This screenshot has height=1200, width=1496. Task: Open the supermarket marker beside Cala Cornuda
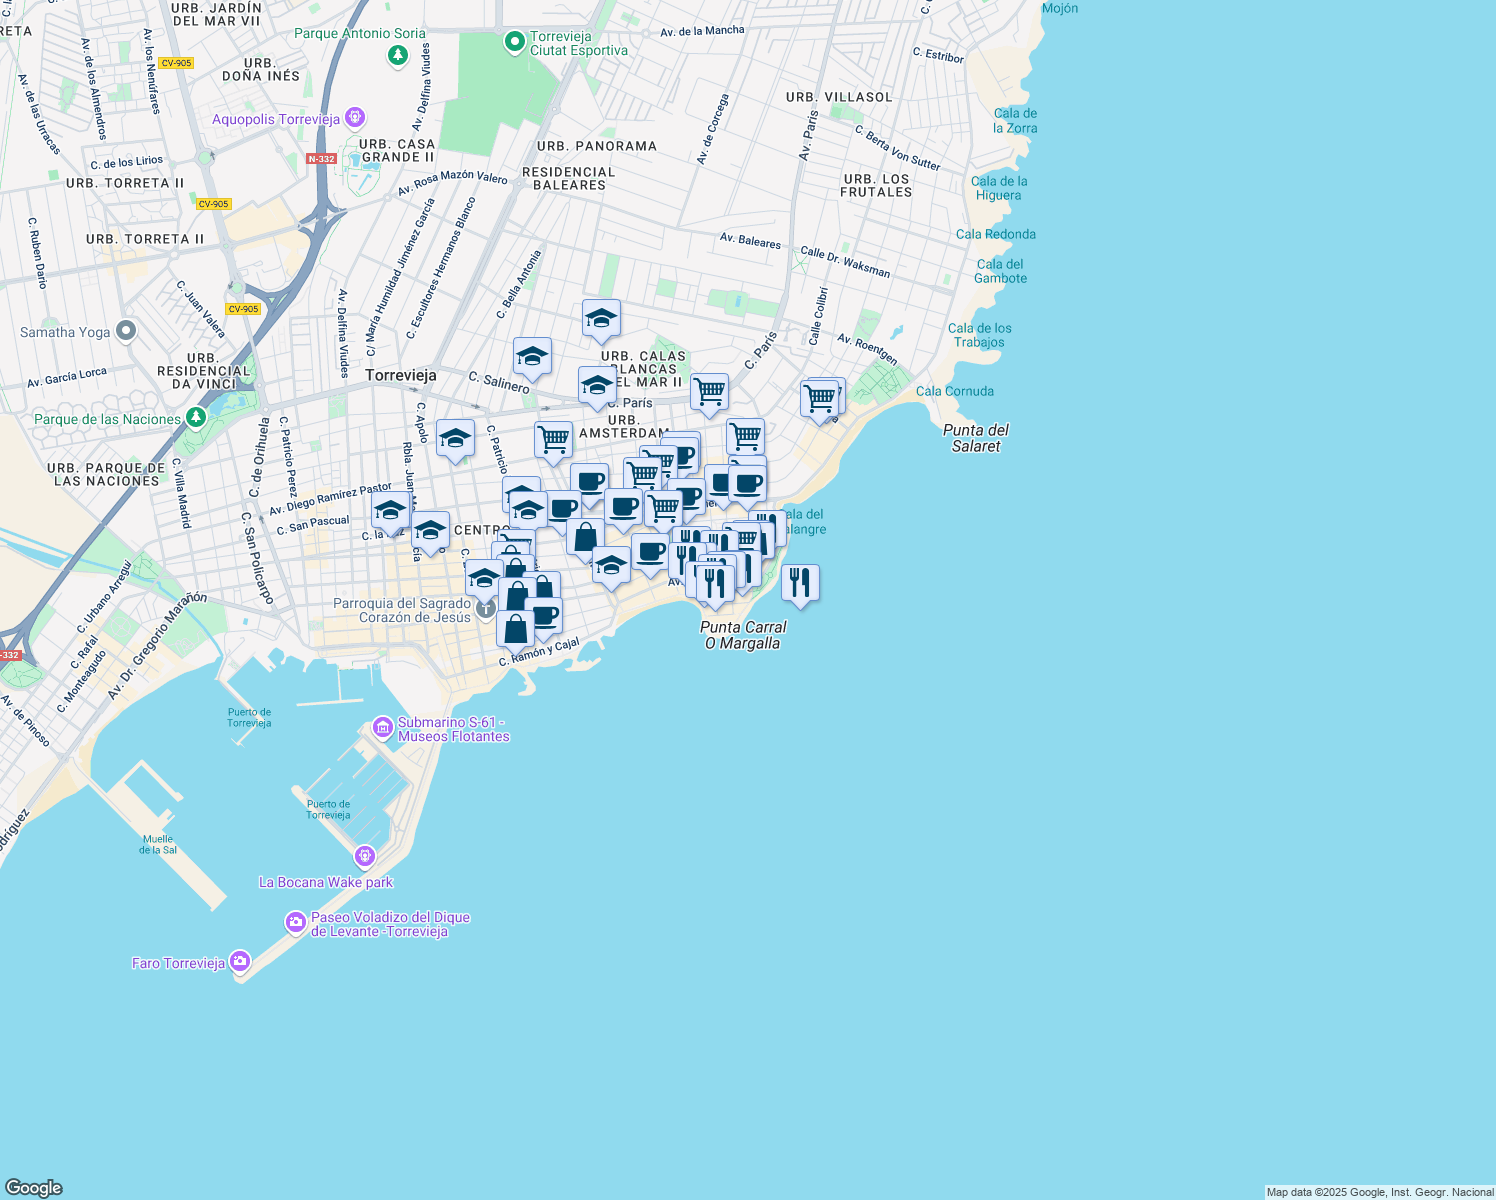tap(819, 400)
